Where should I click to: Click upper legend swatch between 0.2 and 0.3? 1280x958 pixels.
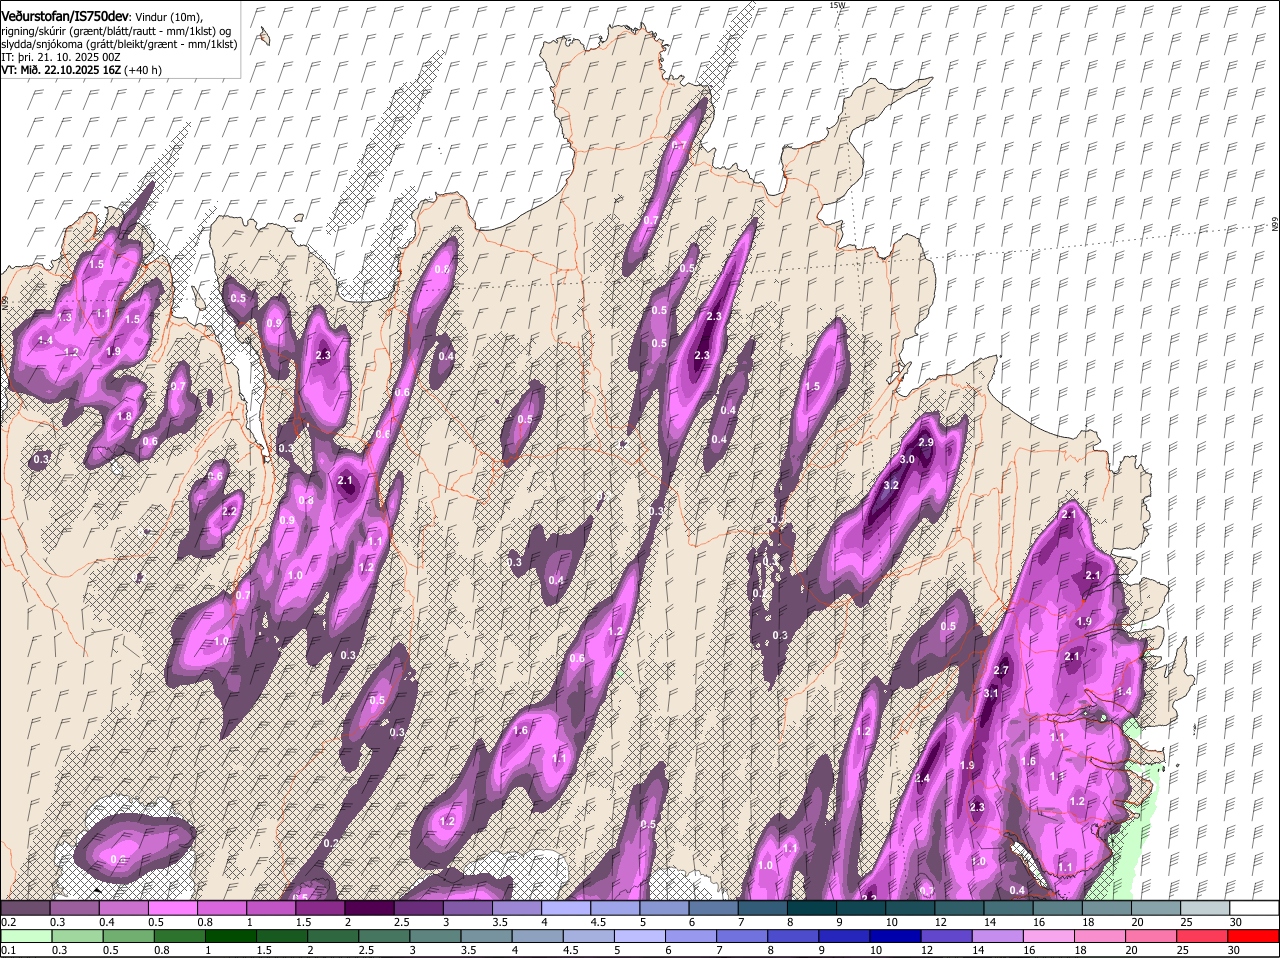point(26,908)
